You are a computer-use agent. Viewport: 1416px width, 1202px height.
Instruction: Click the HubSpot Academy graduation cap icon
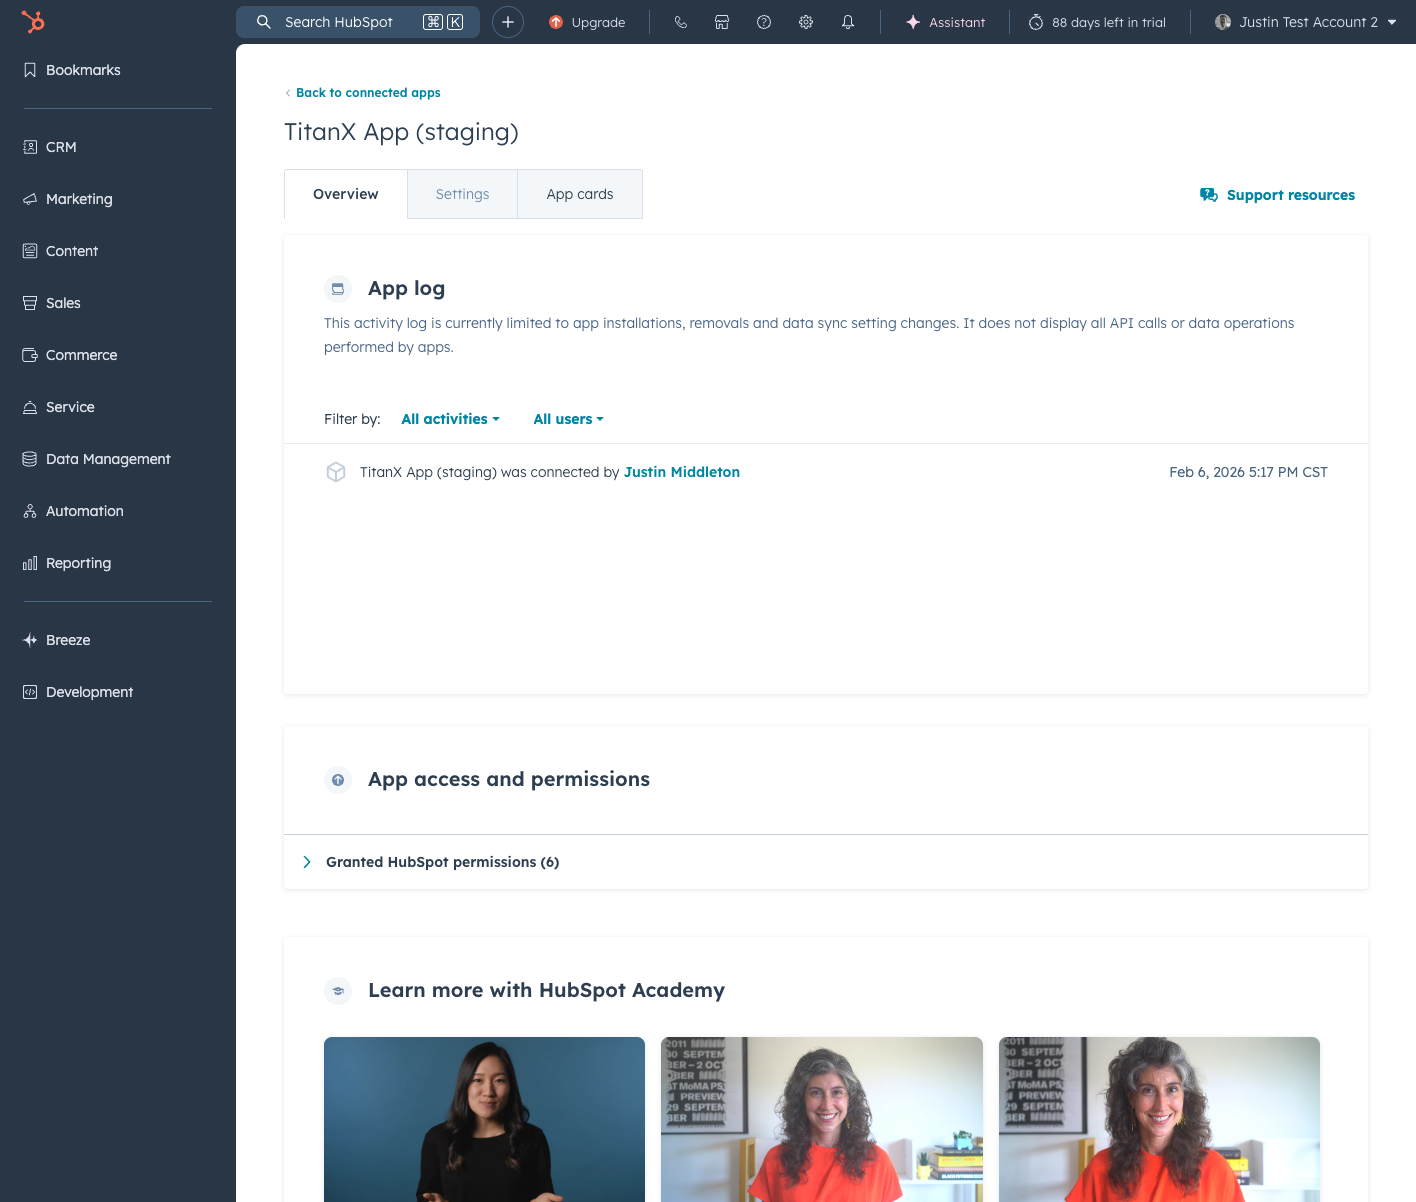point(338,991)
